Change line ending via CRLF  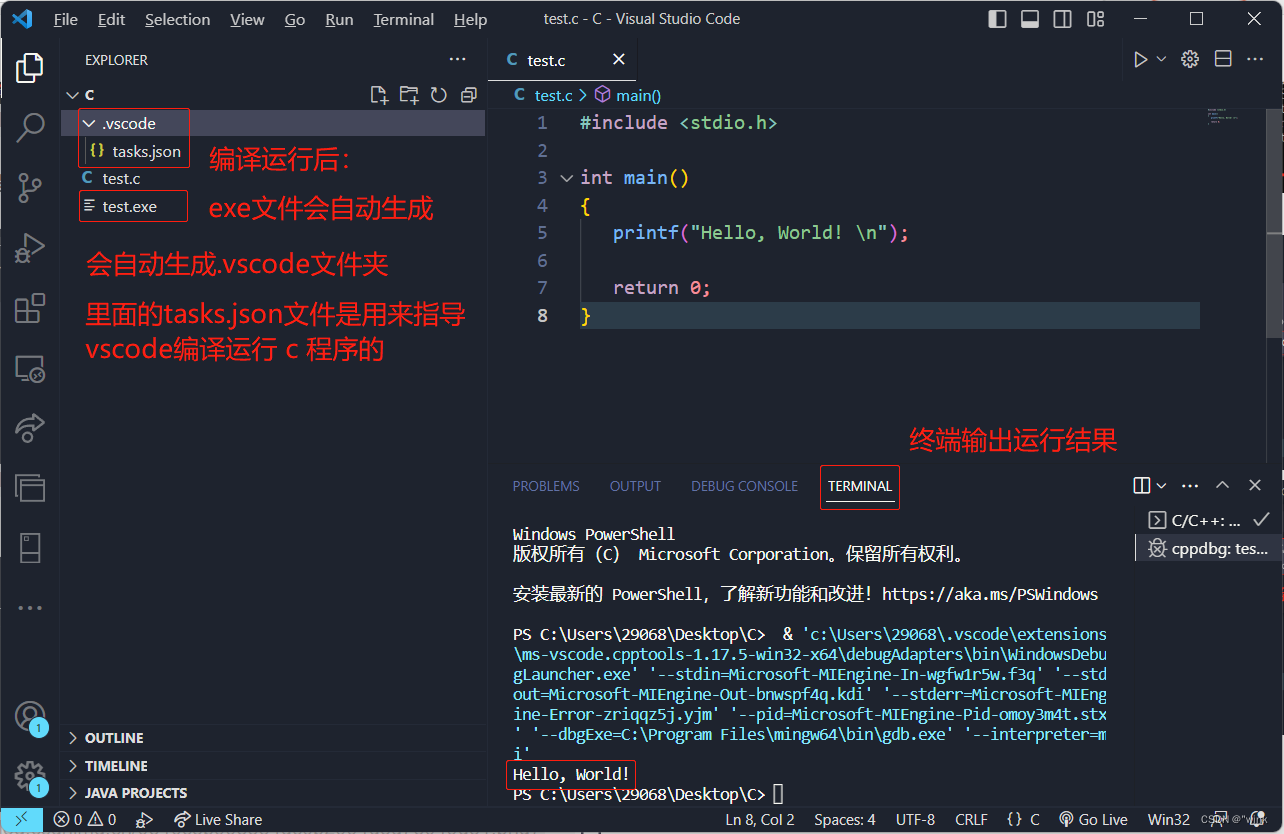click(971, 820)
